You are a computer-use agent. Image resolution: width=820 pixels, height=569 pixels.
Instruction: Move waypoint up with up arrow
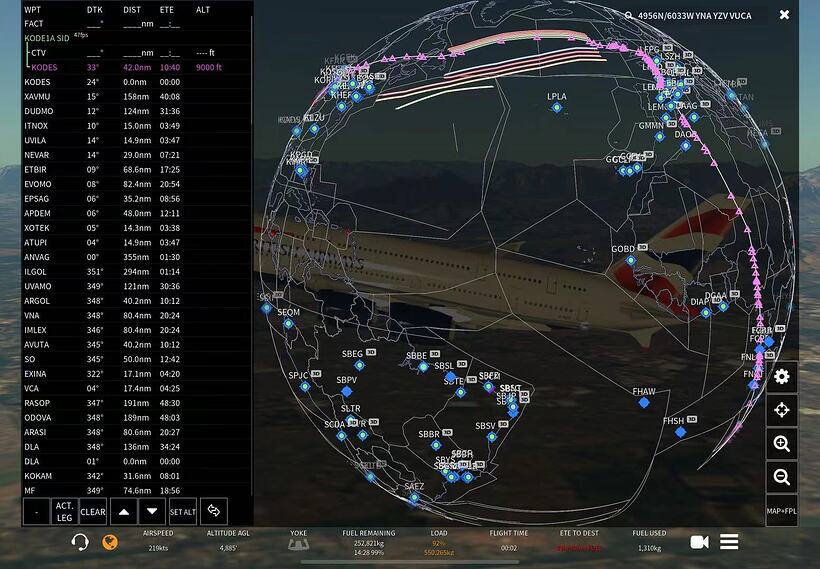pos(124,511)
